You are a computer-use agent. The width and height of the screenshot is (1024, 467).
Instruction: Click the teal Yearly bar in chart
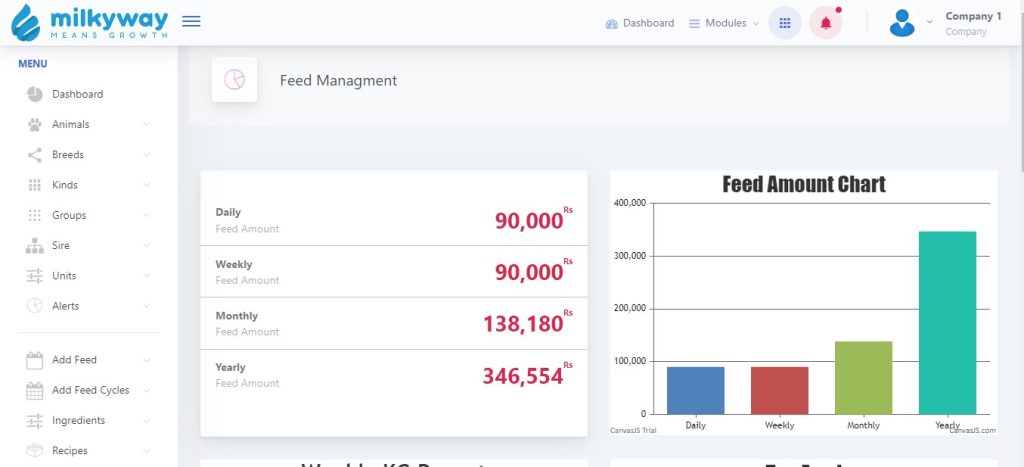(947, 322)
